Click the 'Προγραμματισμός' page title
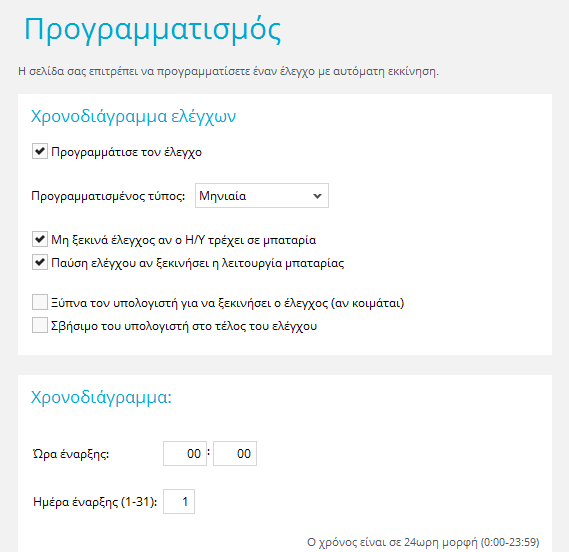Screen dimensions: 569x552 [x=152, y=30]
